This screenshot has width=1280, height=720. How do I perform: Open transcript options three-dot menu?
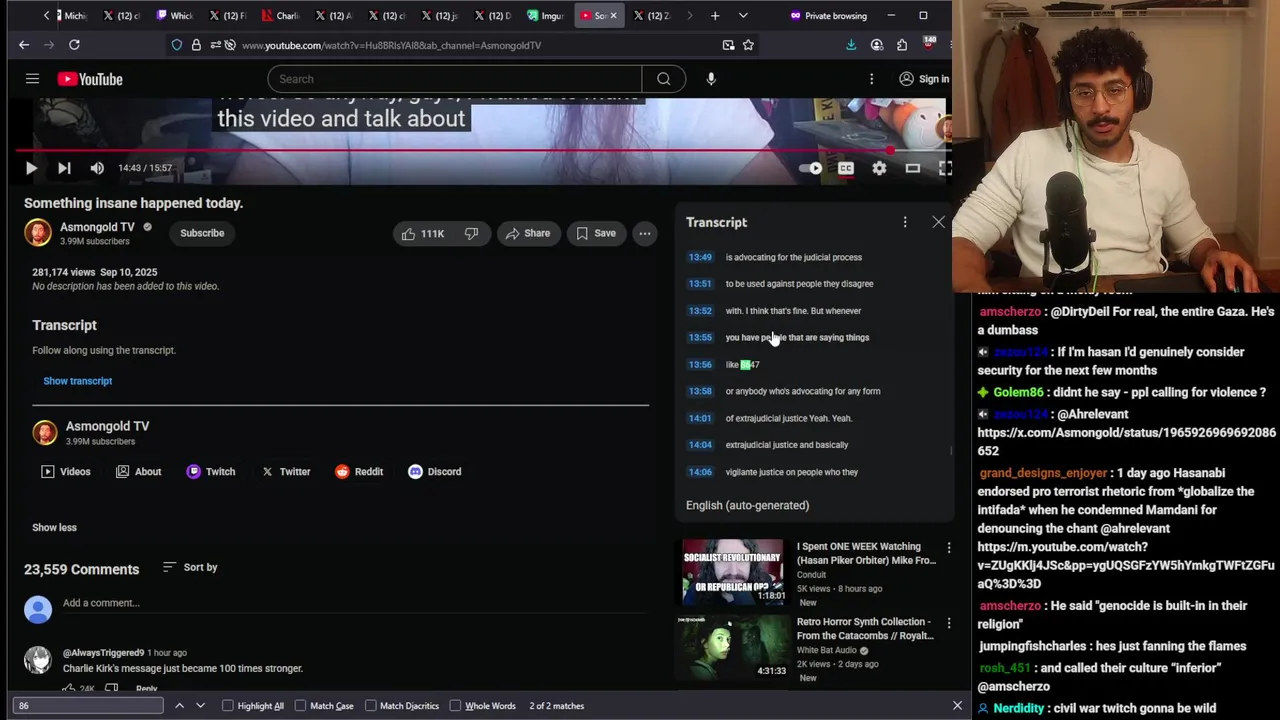[905, 222]
